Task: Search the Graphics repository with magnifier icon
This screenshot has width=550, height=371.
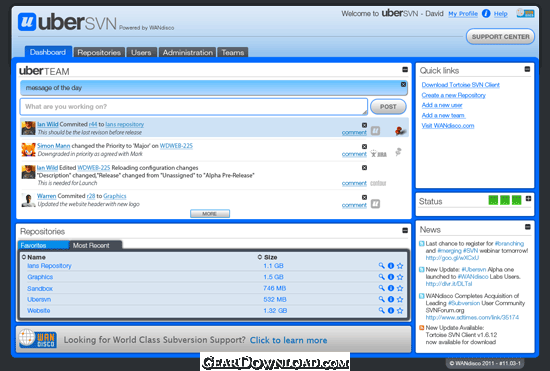Action: click(x=381, y=277)
